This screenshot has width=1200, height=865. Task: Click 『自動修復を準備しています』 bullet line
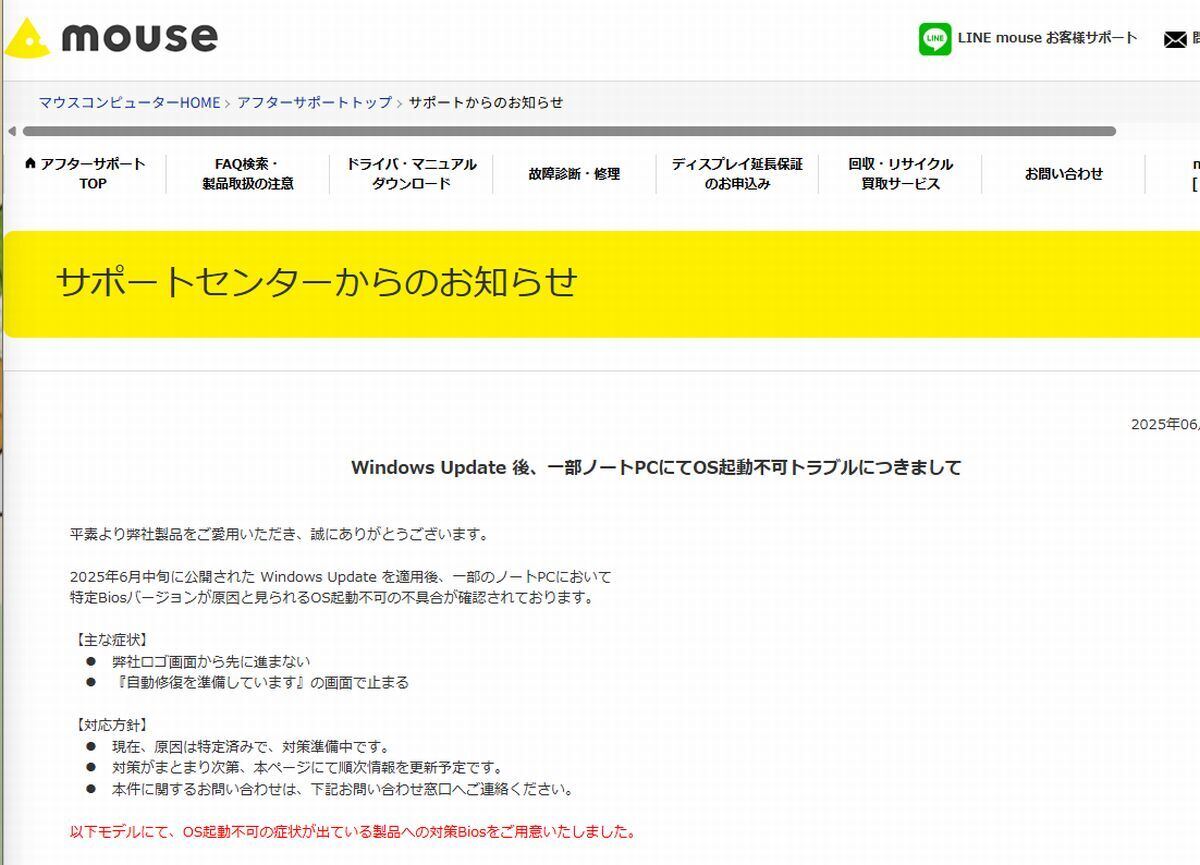click(x=260, y=682)
